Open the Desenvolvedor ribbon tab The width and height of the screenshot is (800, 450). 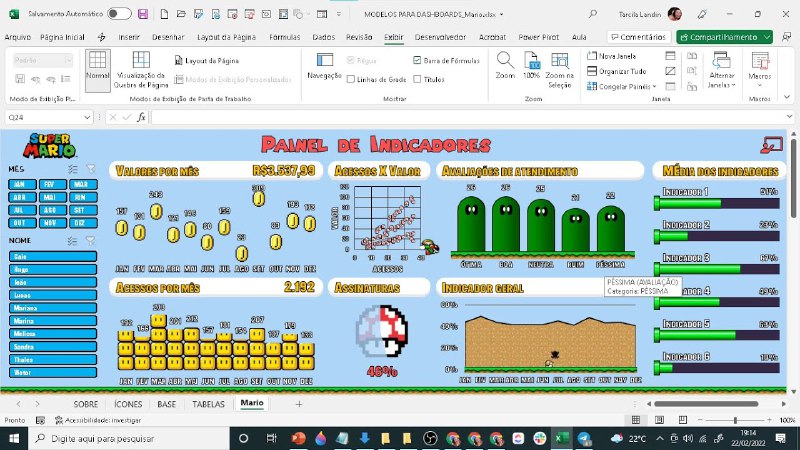click(x=440, y=37)
